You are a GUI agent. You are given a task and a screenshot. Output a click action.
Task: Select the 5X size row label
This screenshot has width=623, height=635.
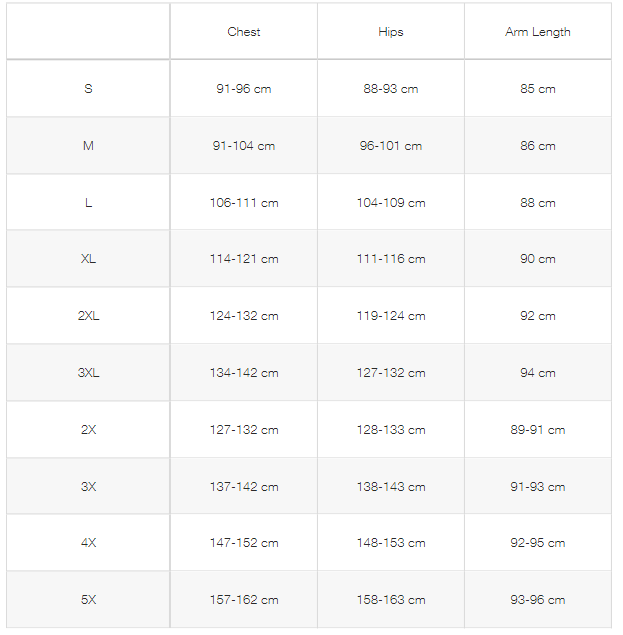click(88, 600)
